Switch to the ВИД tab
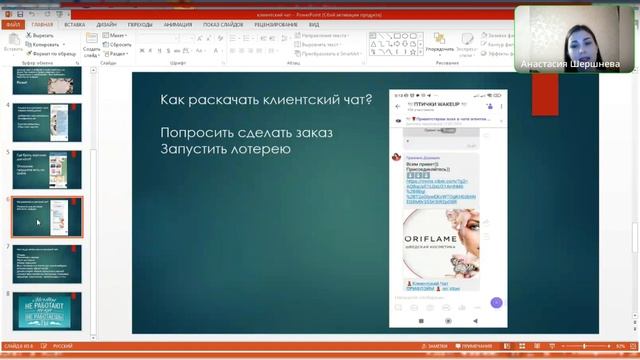Image resolution: width=640 pixels, height=360 pixels. 314,24
